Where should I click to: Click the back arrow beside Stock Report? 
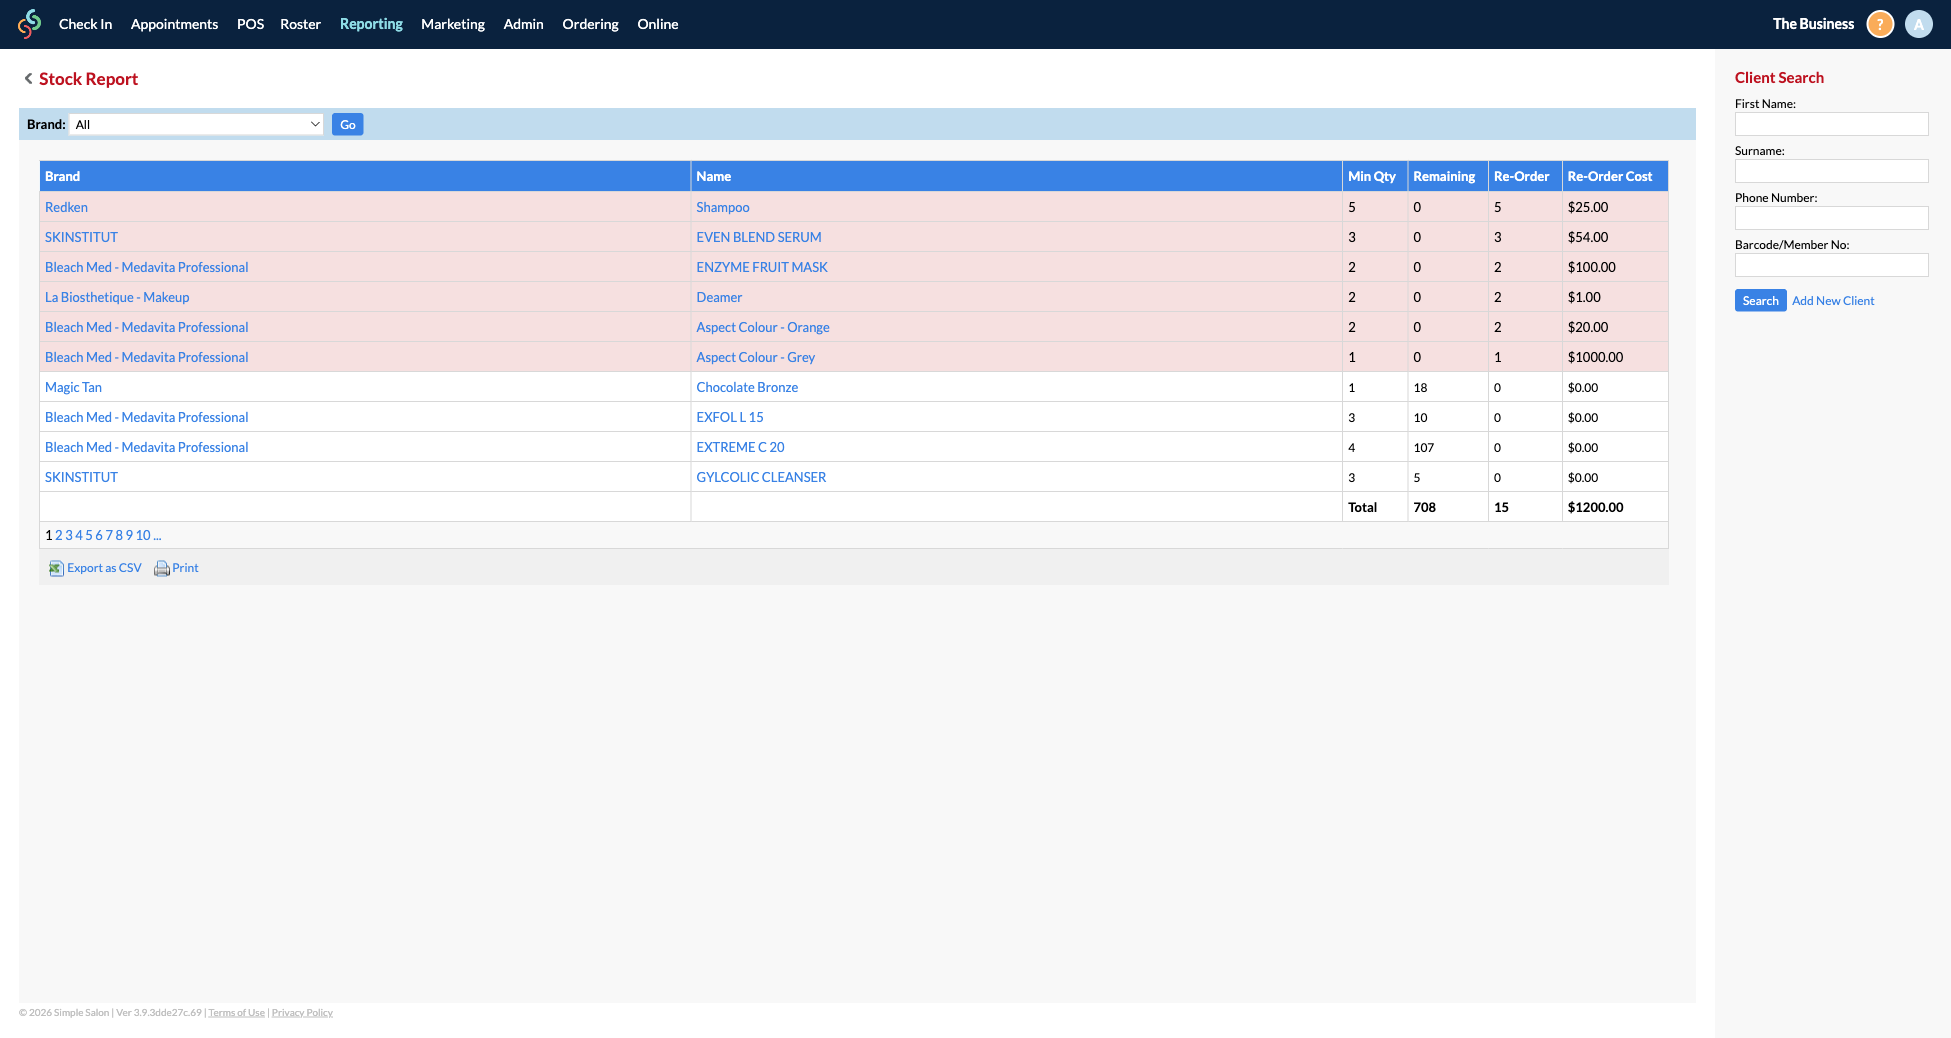tap(28, 79)
